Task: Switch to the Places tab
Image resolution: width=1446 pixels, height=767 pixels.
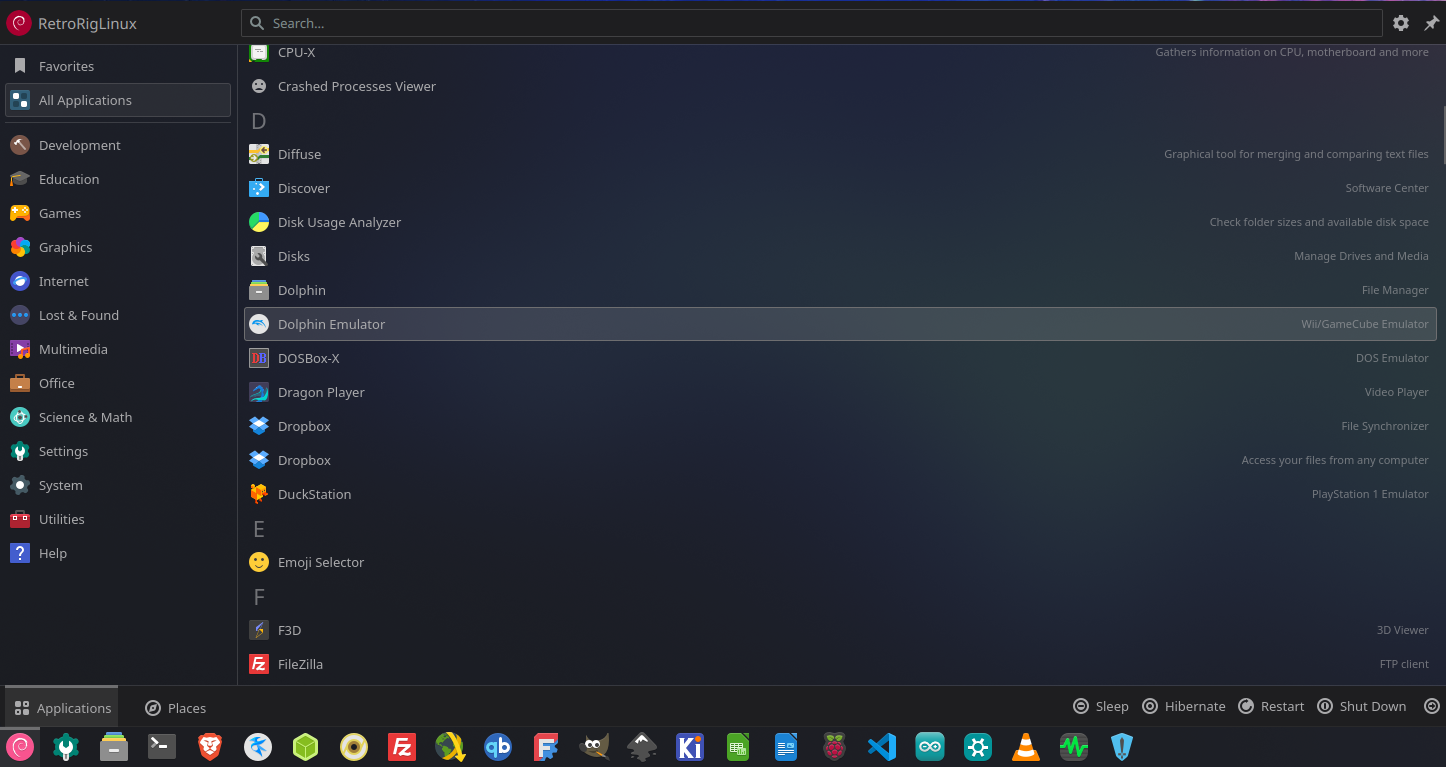Action: (x=175, y=707)
